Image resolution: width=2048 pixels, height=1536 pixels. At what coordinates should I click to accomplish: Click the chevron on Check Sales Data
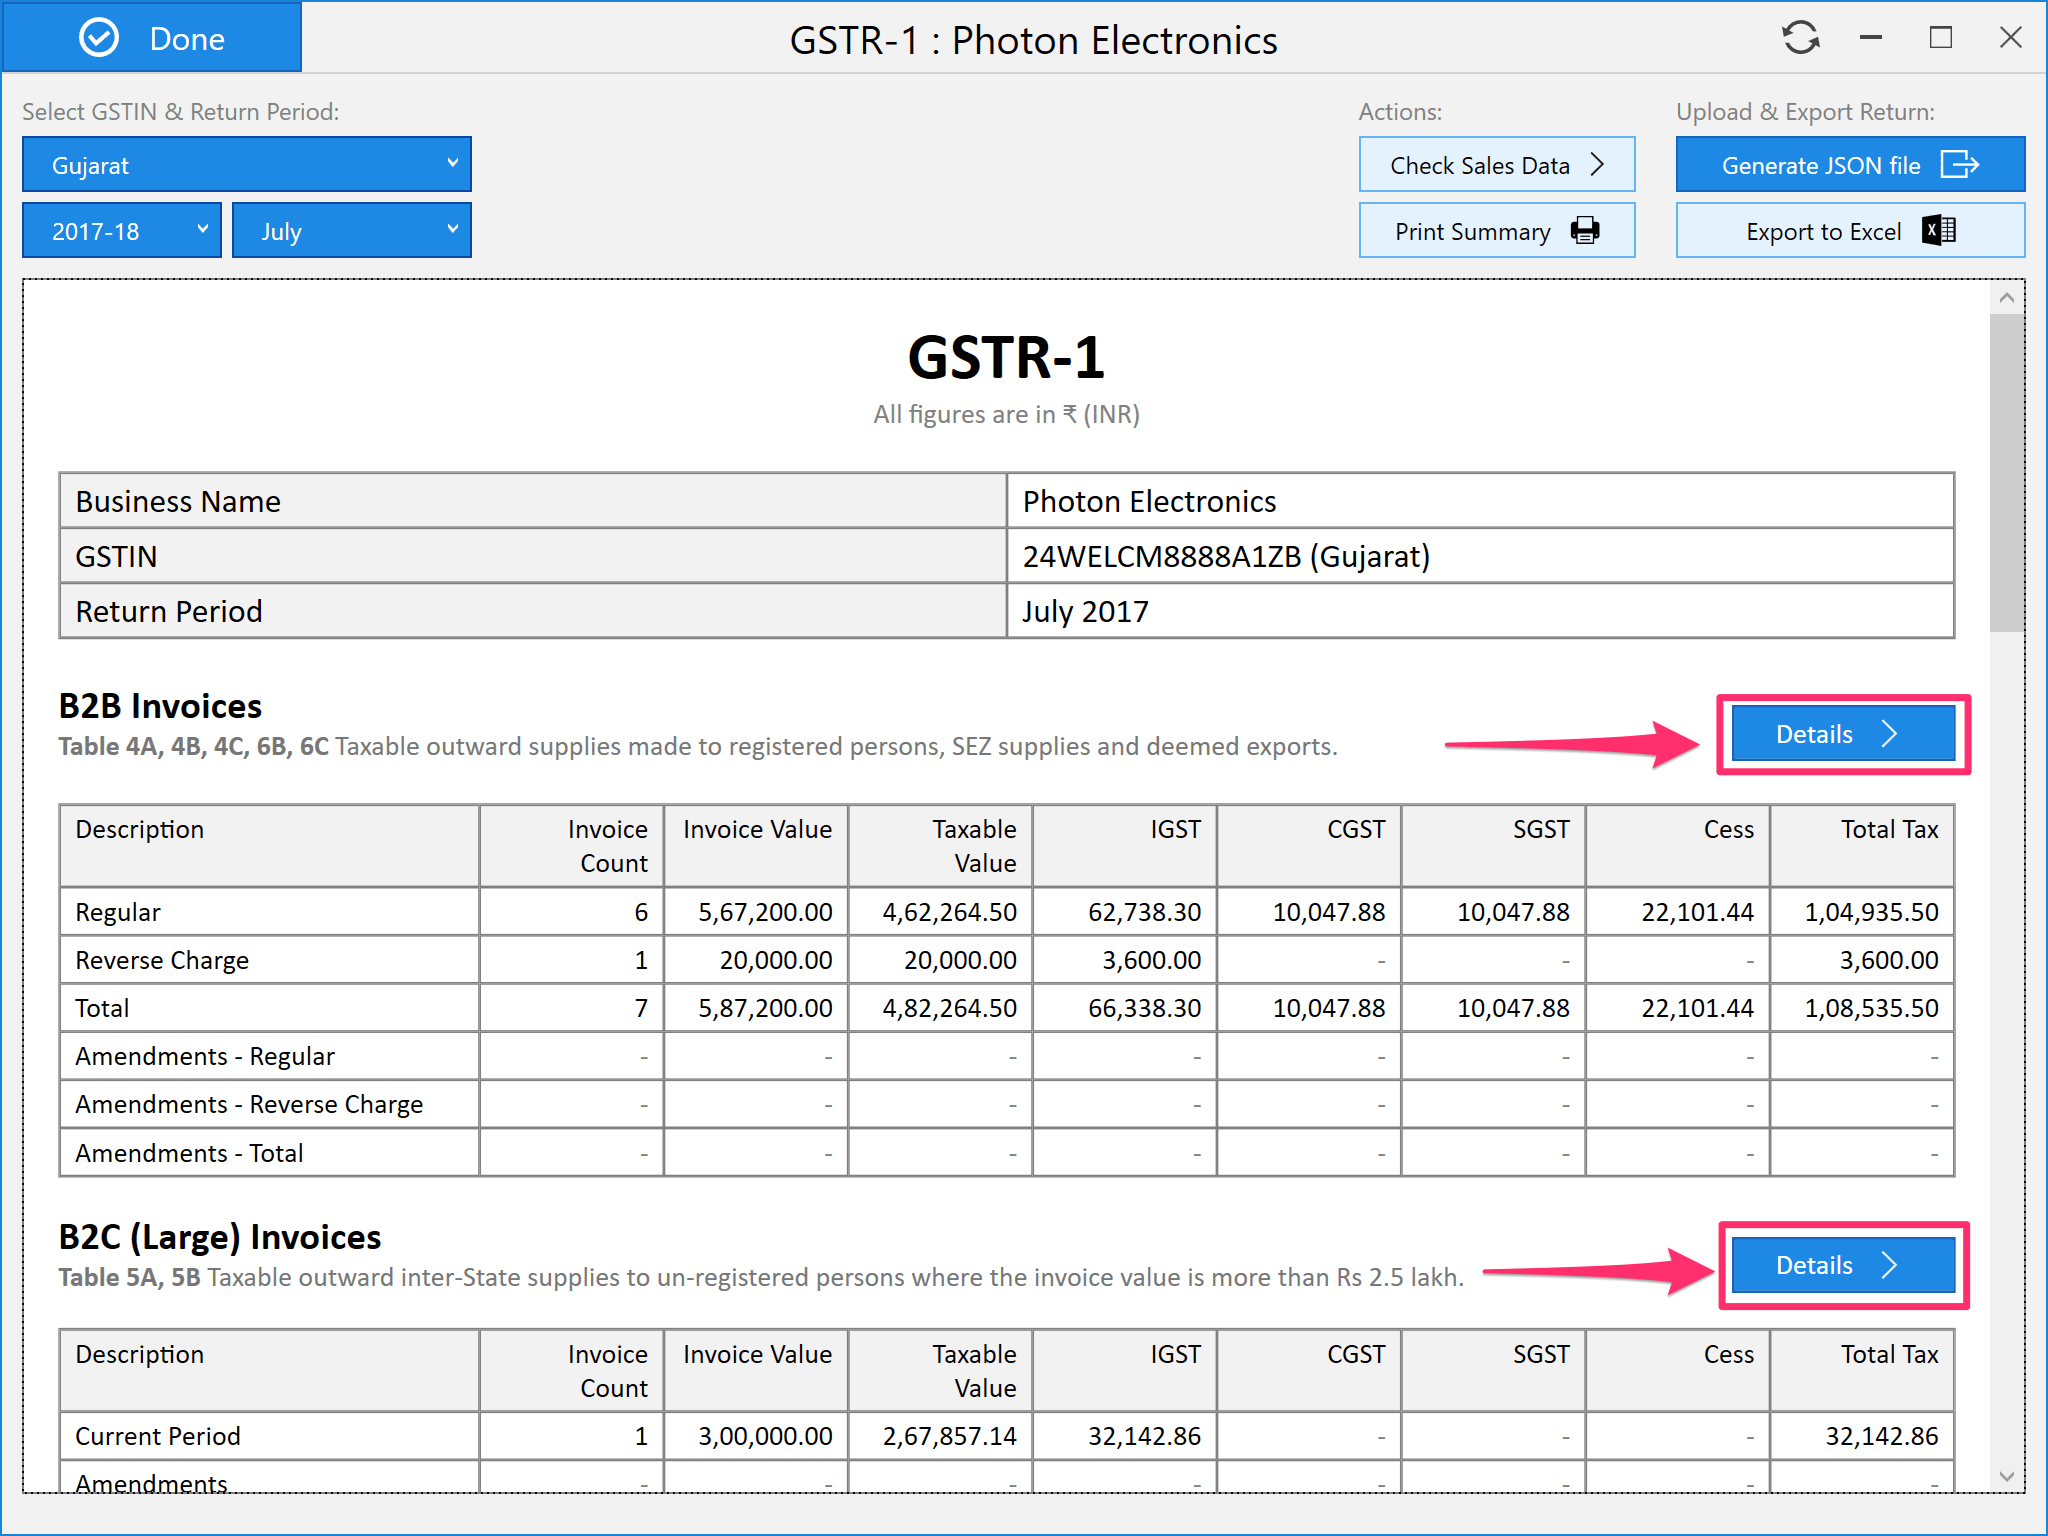coord(1597,165)
